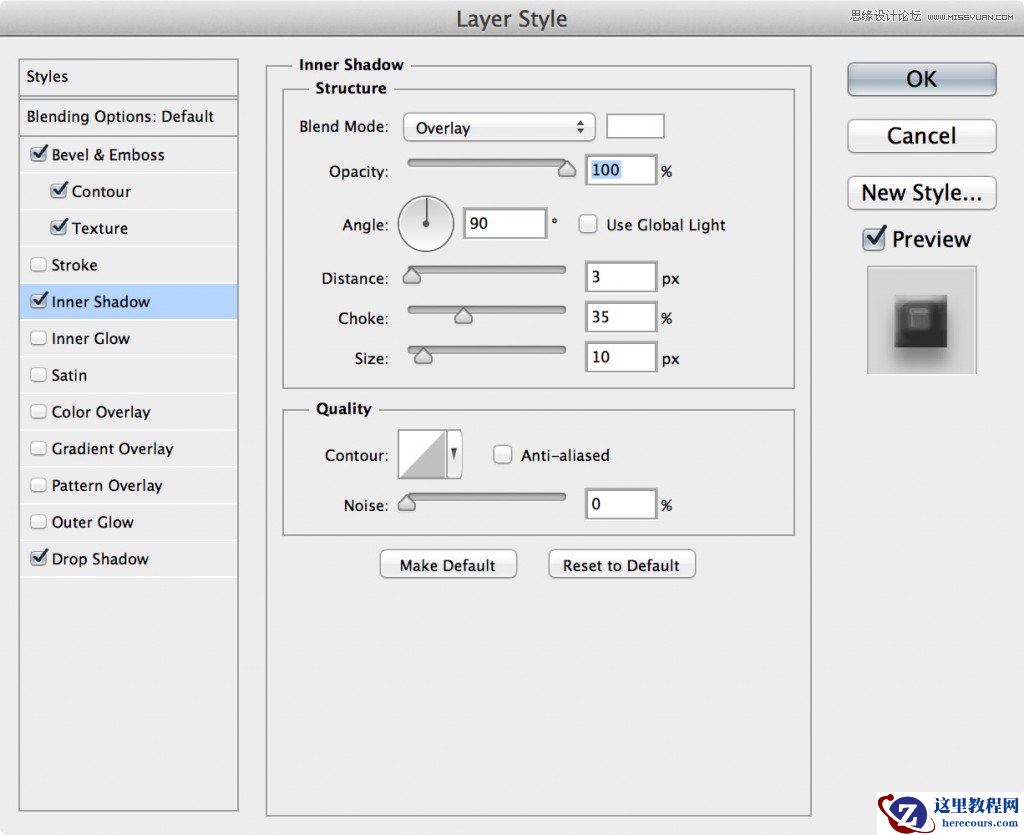Click the Contour curve thumbnail
The width and height of the screenshot is (1024, 835).
(x=422, y=454)
